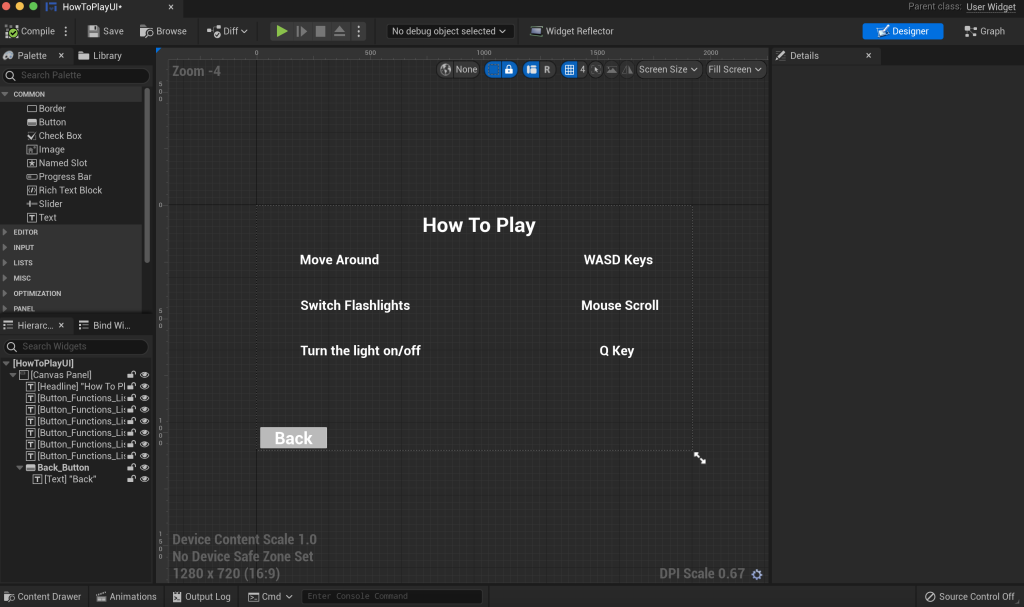Viewport: 1024px width, 607px height.
Task: Click the Stop simulation button
Action: pos(320,31)
